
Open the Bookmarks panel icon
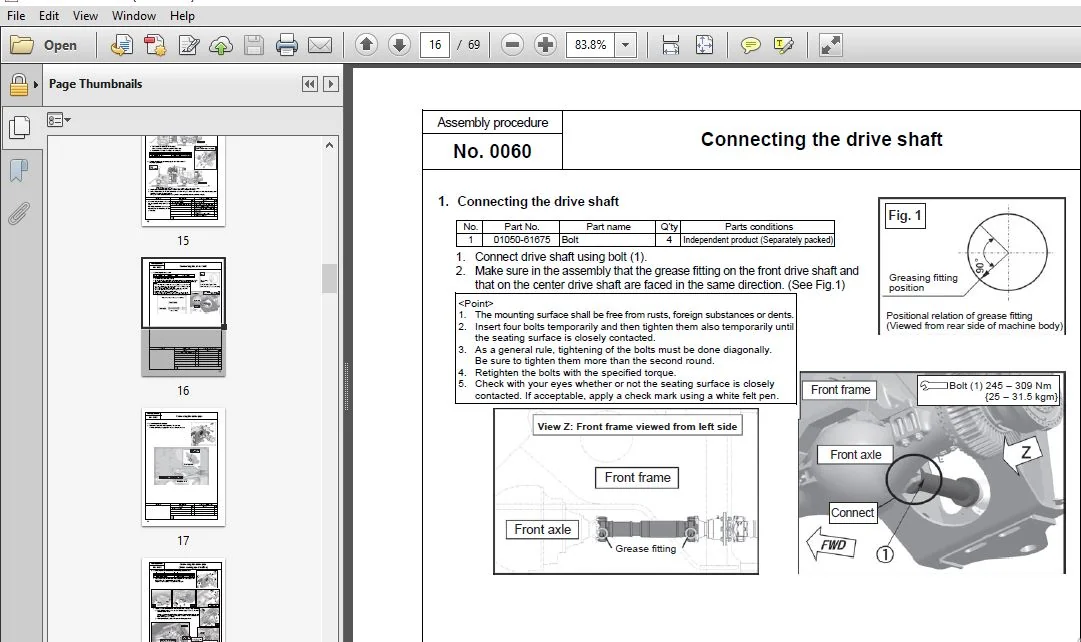pyautogui.click(x=19, y=170)
